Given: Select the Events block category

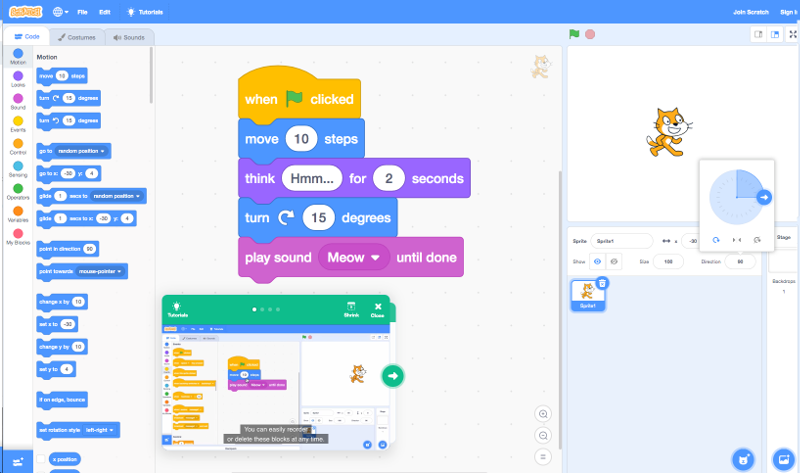Looking at the screenshot, I should pyautogui.click(x=18, y=123).
